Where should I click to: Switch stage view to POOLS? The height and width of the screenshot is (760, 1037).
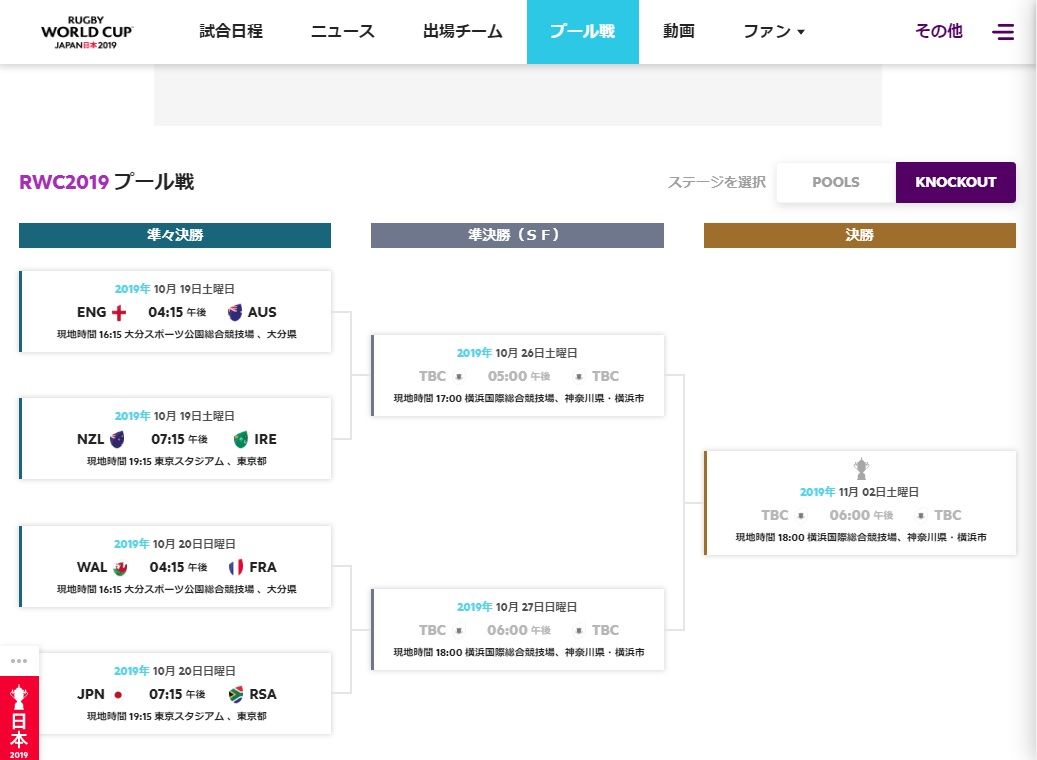(835, 182)
